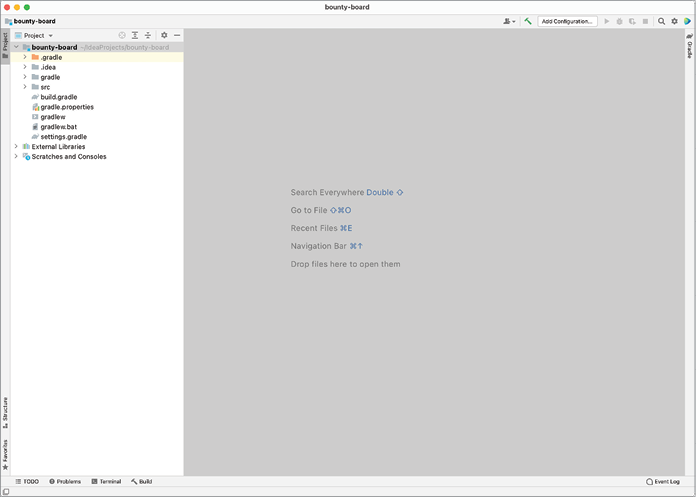Image resolution: width=696 pixels, height=497 pixels.
Task: Open the Event Log
Action: 663,482
